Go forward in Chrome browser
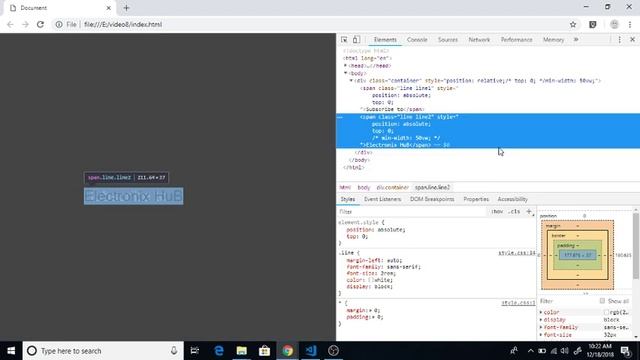Screen dimensions: 640x360 (25, 24)
